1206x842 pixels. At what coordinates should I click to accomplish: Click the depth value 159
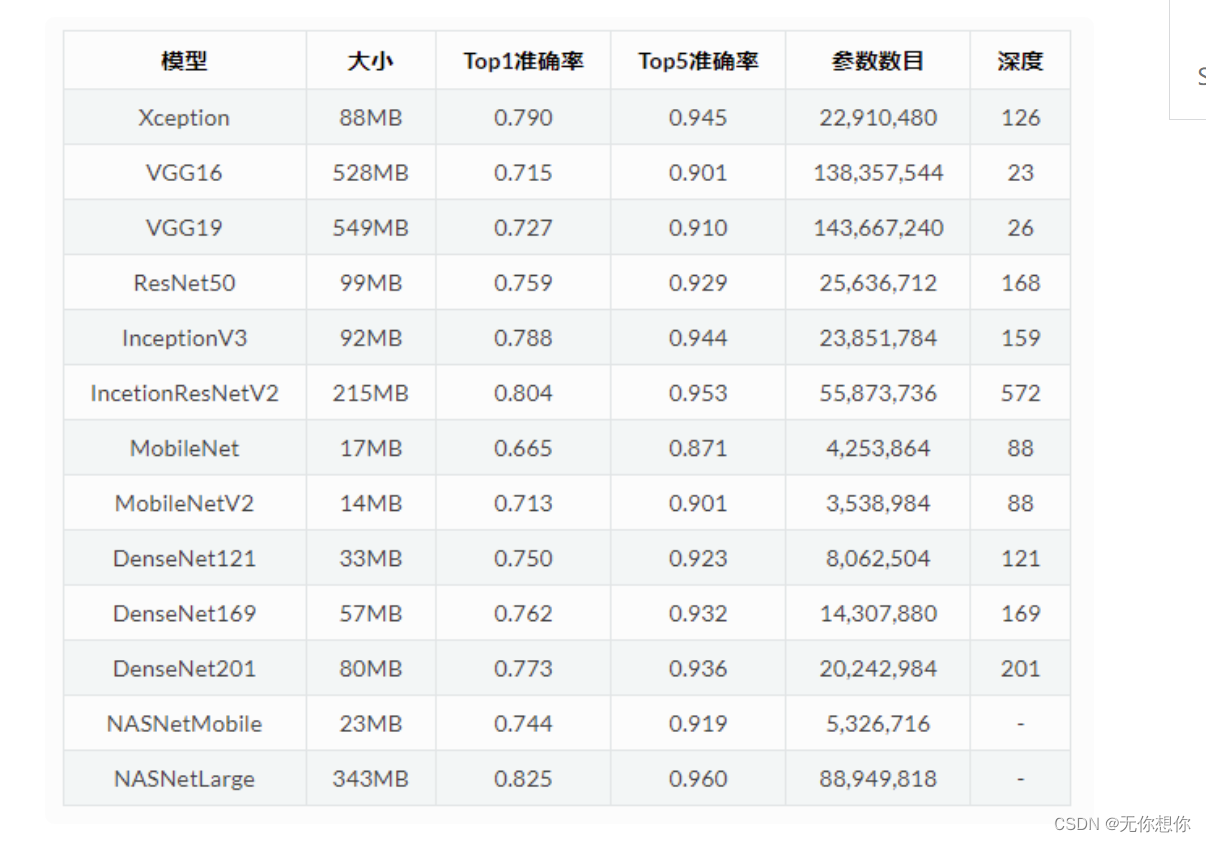1020,338
